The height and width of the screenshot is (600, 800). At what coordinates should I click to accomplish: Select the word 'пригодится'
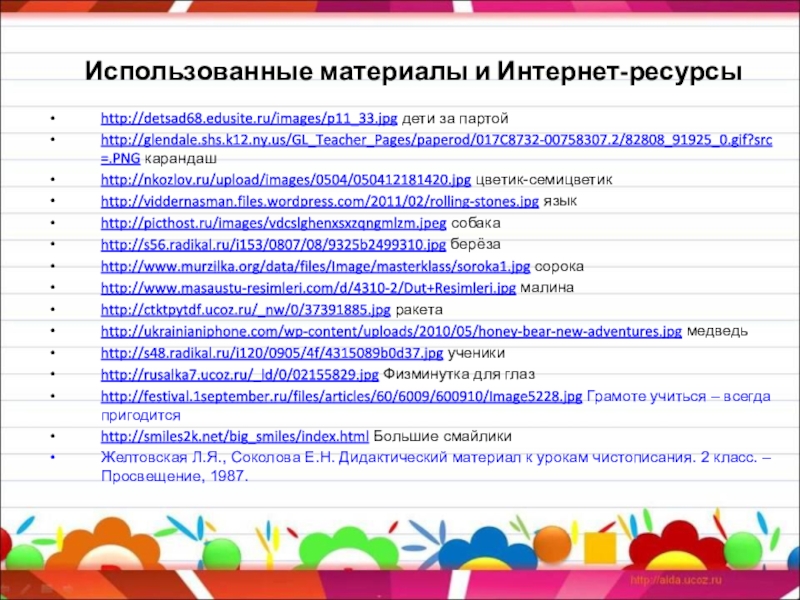(141, 415)
